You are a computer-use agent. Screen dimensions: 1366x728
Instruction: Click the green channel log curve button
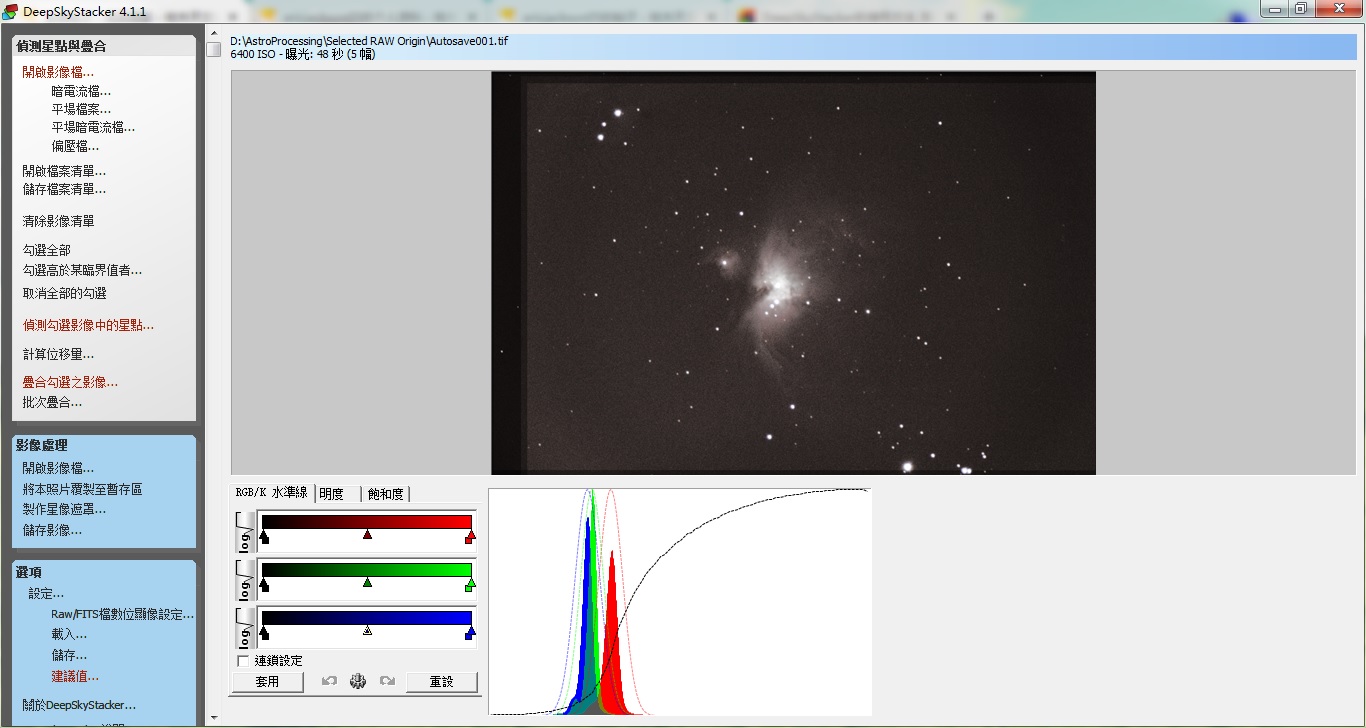[245, 579]
